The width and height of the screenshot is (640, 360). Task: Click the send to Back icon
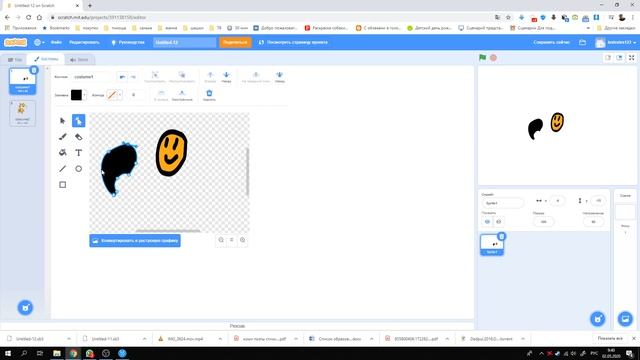[x=280, y=76]
